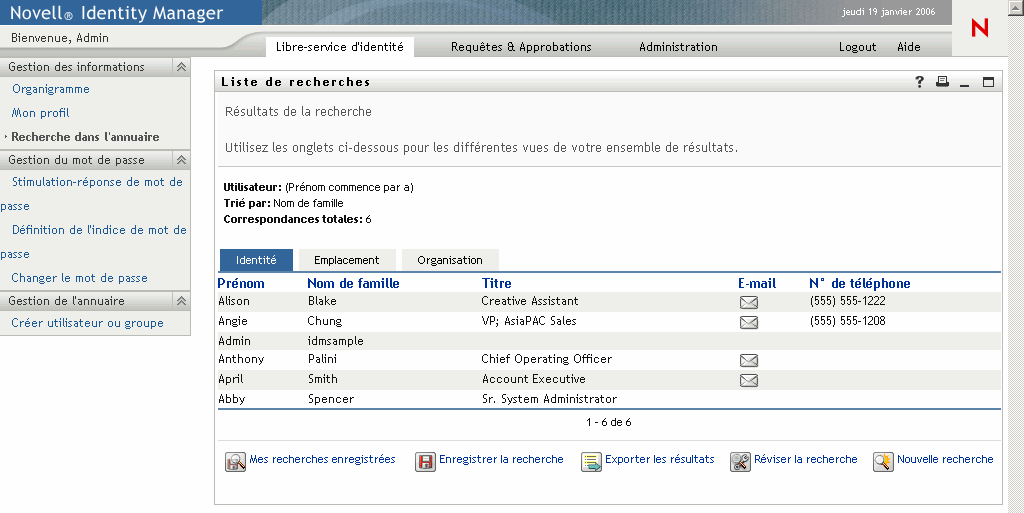Click title Sr. System Administrator
The width and height of the screenshot is (1024, 513).
click(x=549, y=399)
